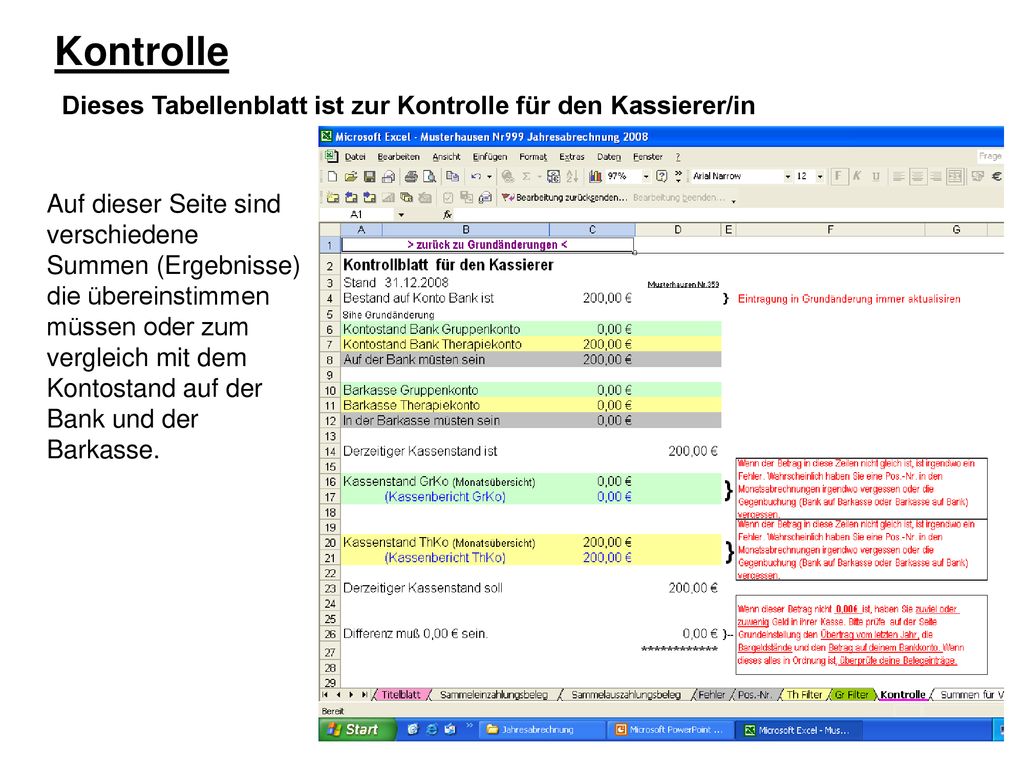Toggle bold formatting (F)
The width and height of the screenshot is (1024, 768).
click(x=839, y=176)
